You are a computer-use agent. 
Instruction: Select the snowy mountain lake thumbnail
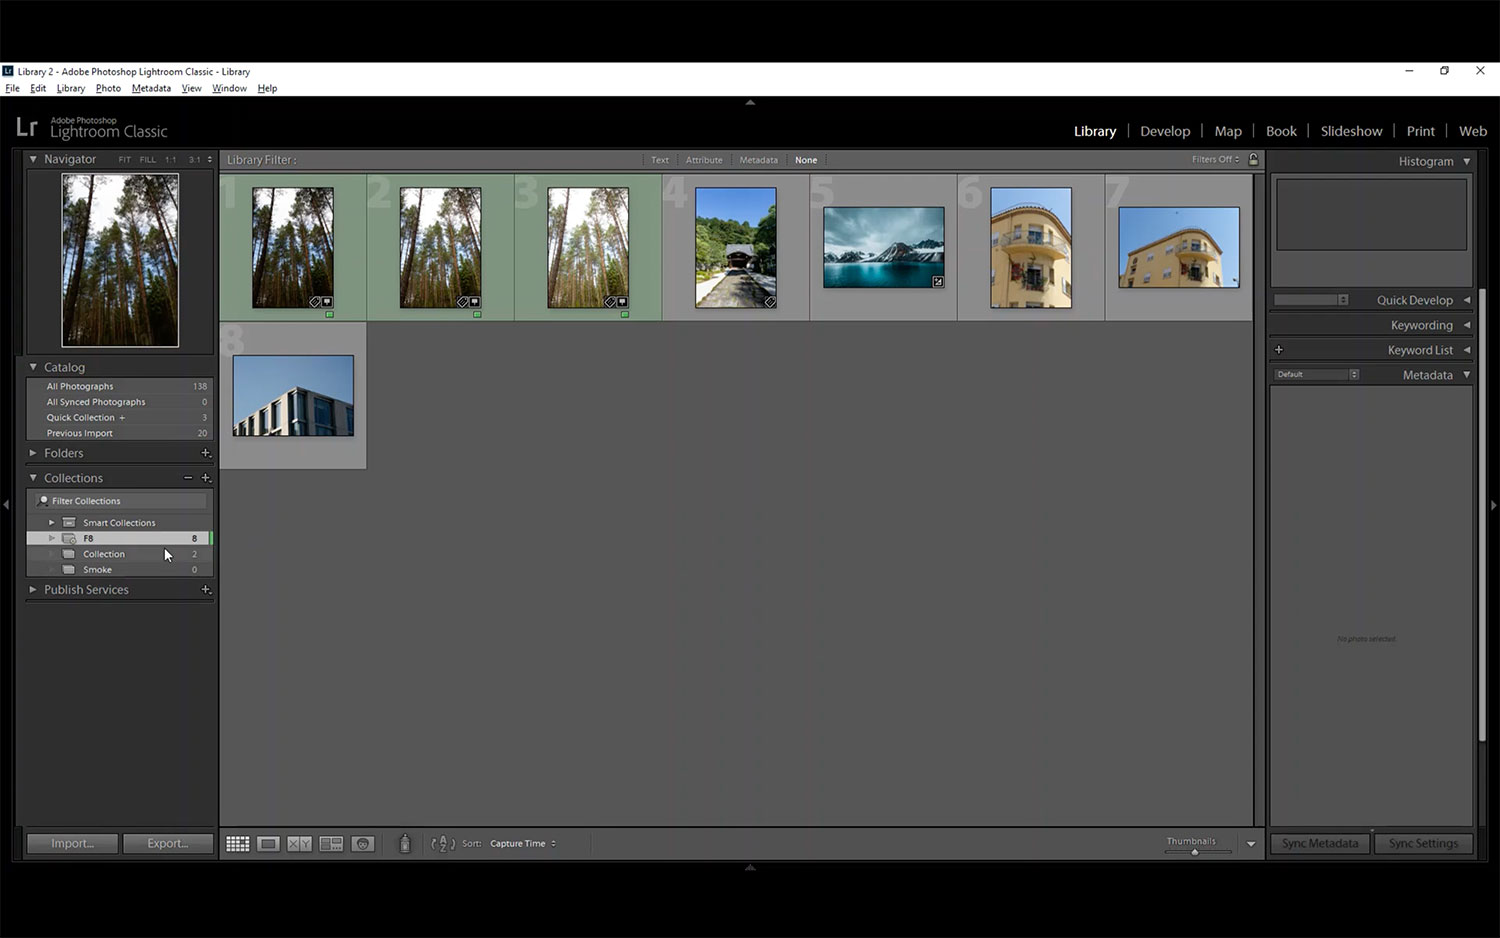coord(883,247)
